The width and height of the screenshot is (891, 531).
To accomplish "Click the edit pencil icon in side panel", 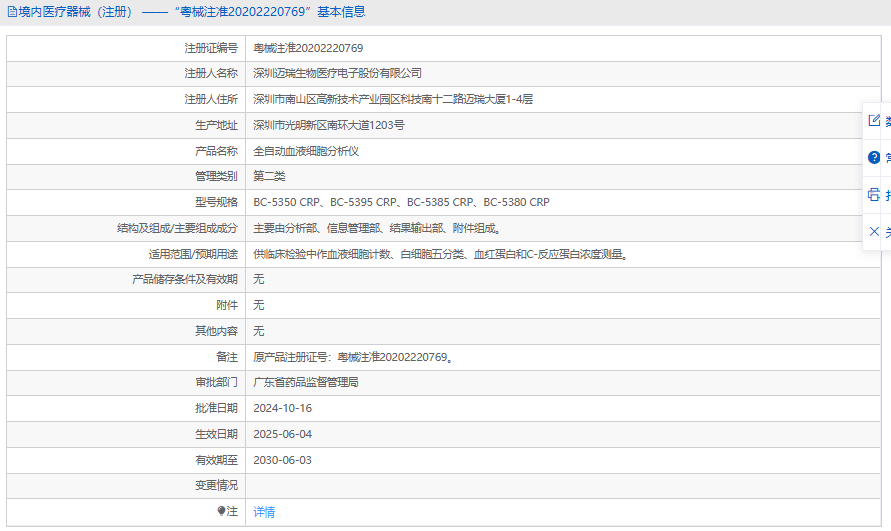I will pos(874,120).
